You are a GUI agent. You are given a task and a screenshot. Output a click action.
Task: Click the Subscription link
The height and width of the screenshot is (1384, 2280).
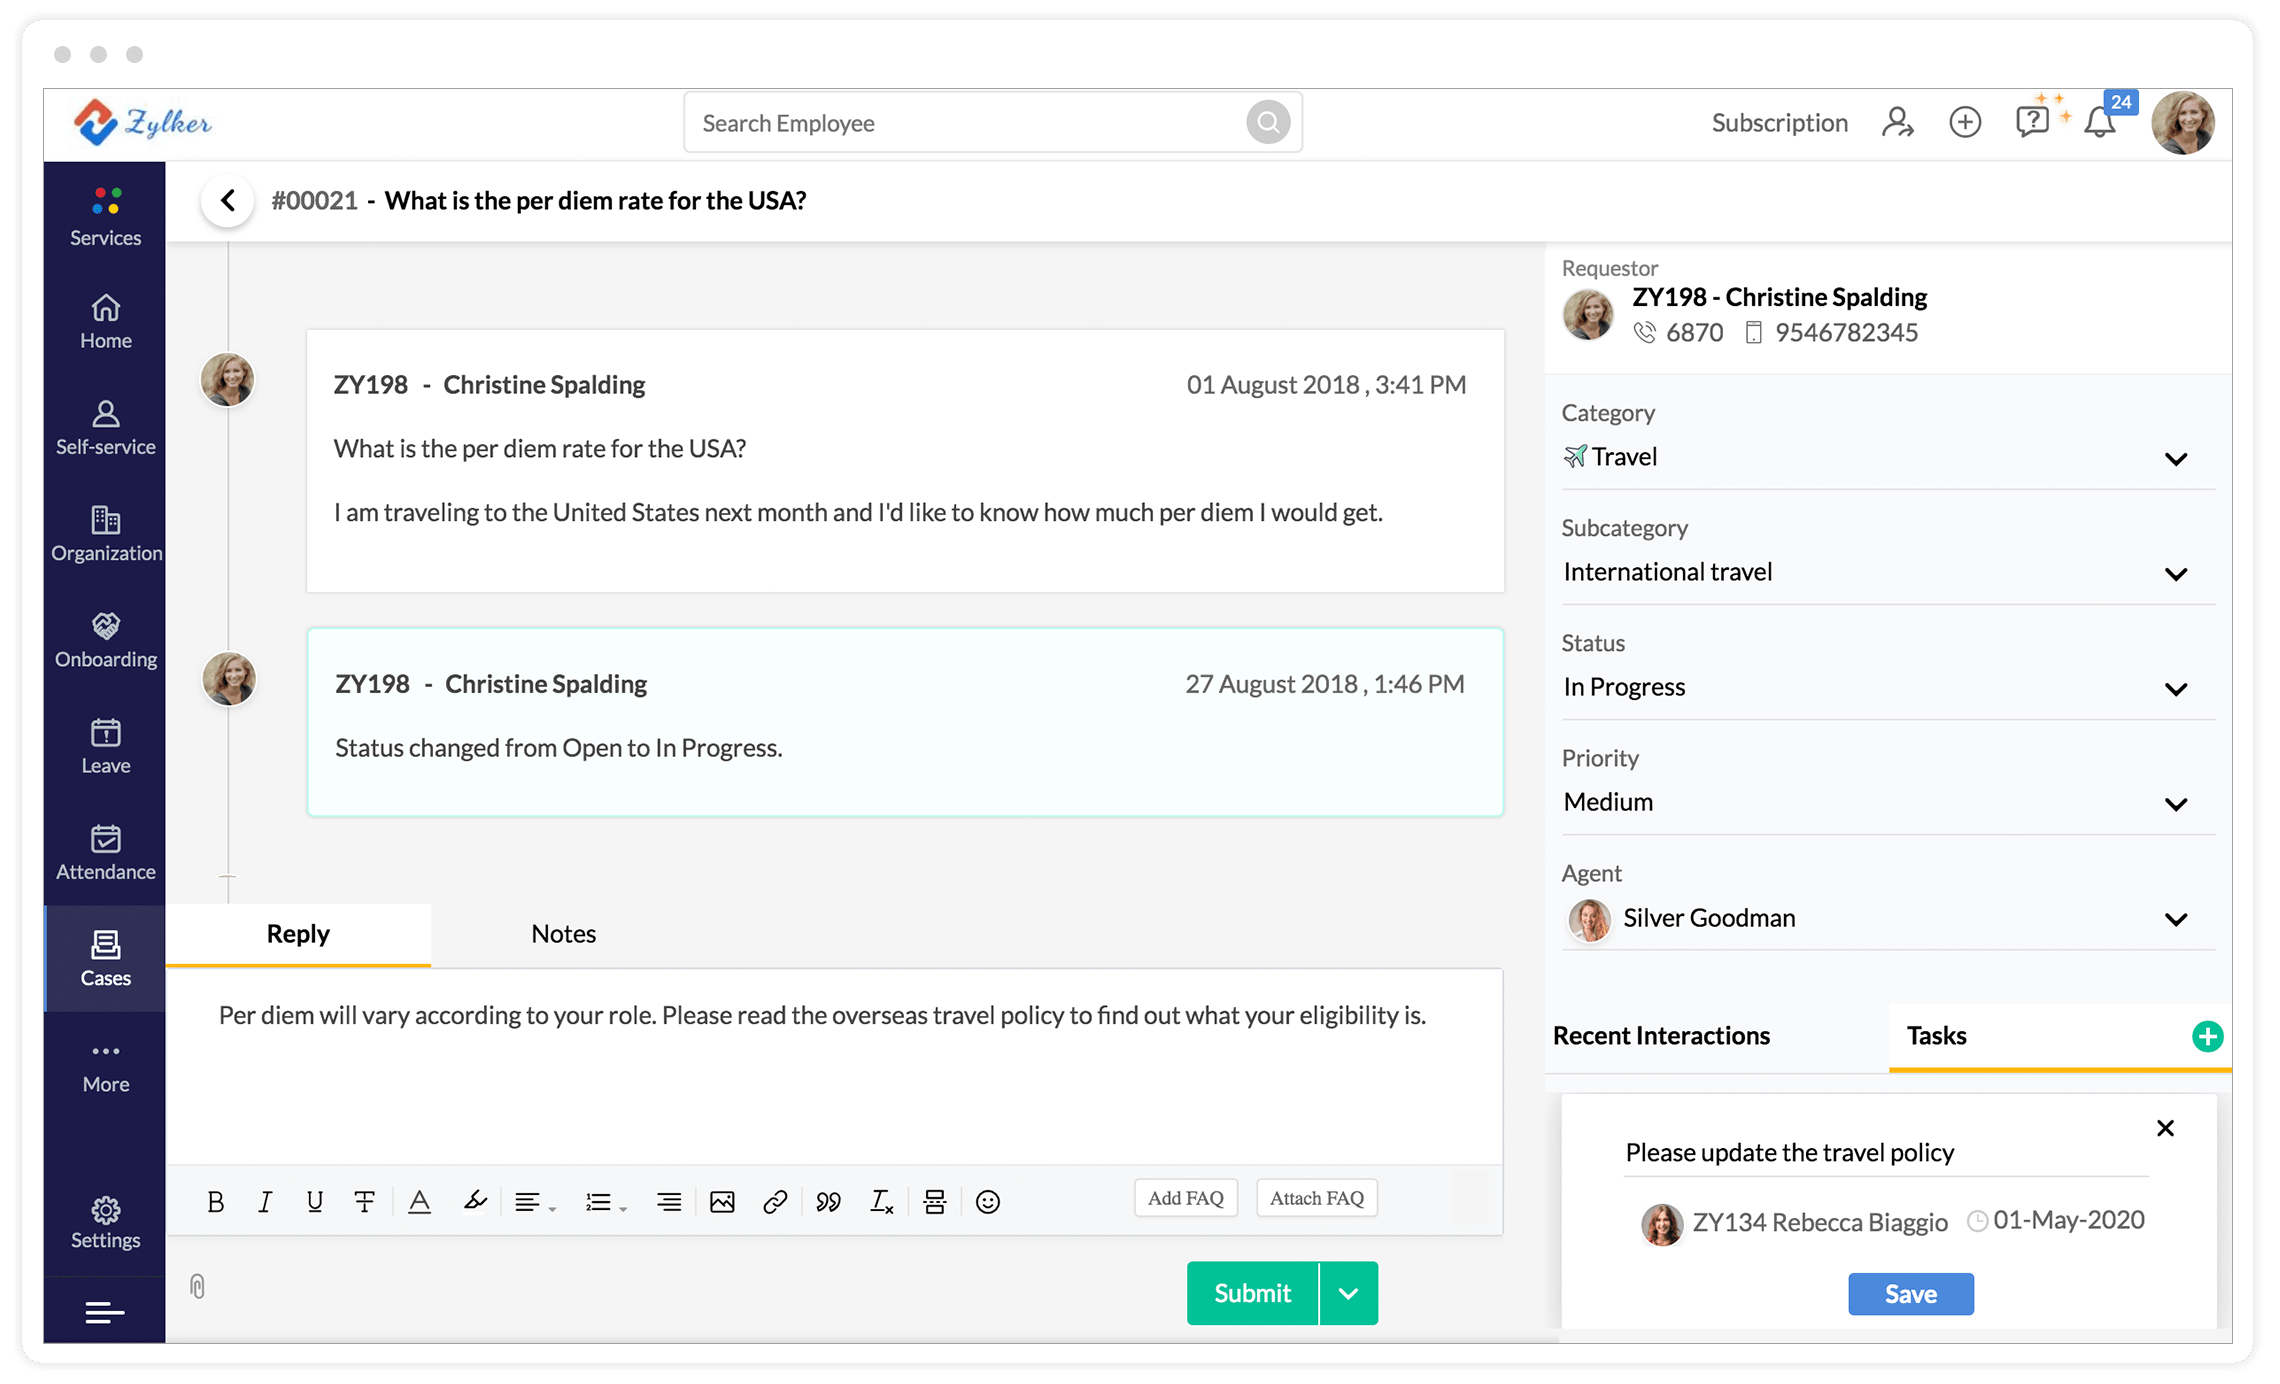tap(1780, 122)
